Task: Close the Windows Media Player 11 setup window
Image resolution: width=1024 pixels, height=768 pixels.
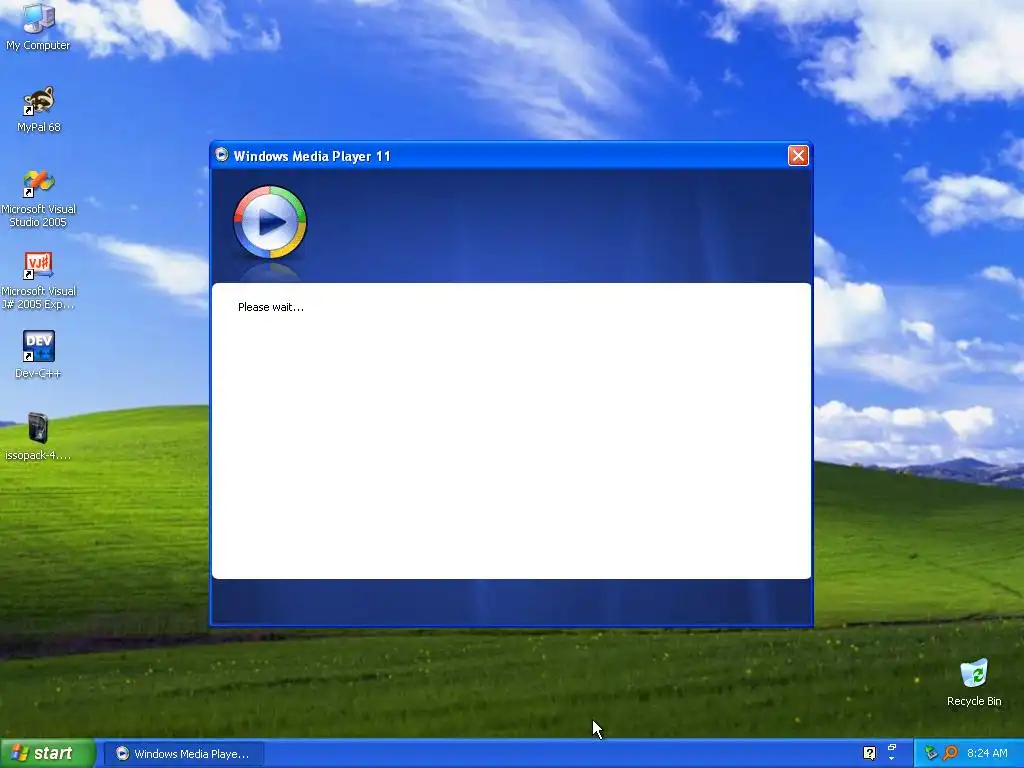Action: [798, 155]
